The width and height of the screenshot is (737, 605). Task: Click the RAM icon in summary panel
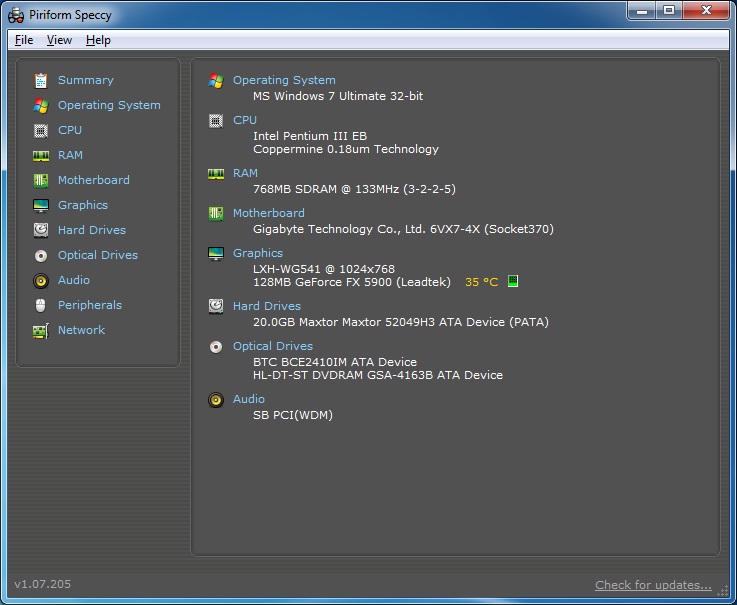coord(216,174)
